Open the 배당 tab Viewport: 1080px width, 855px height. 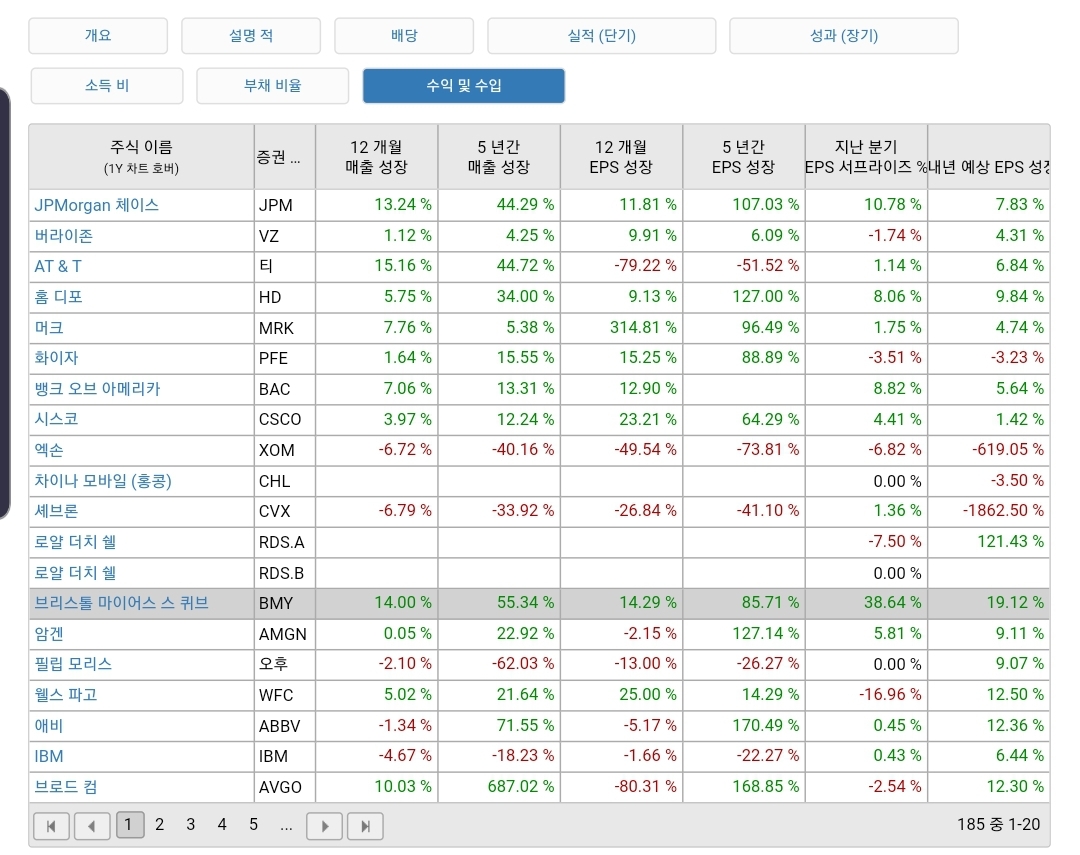coord(404,36)
